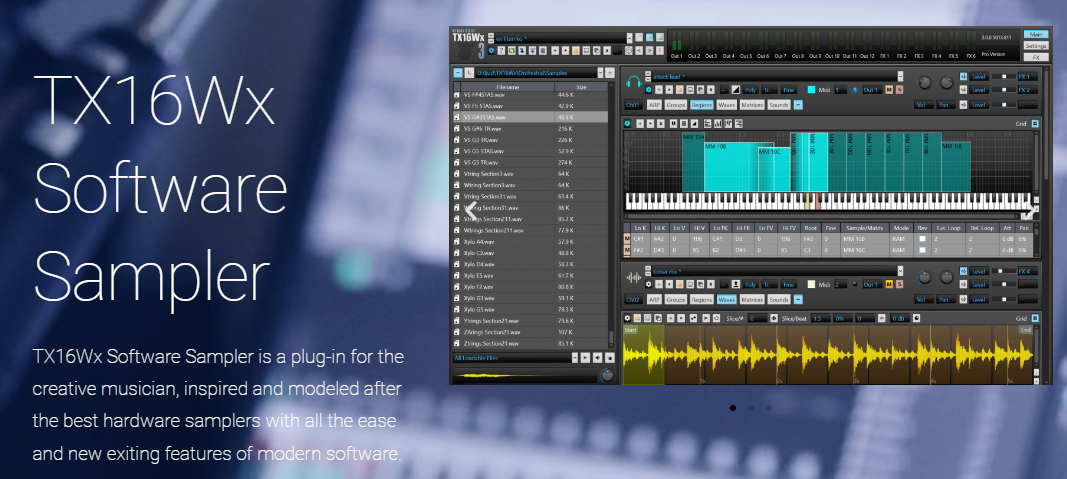Screen dimensions: 1067x479
Task: Click the Start marker in the wave editor
Action: point(630,330)
